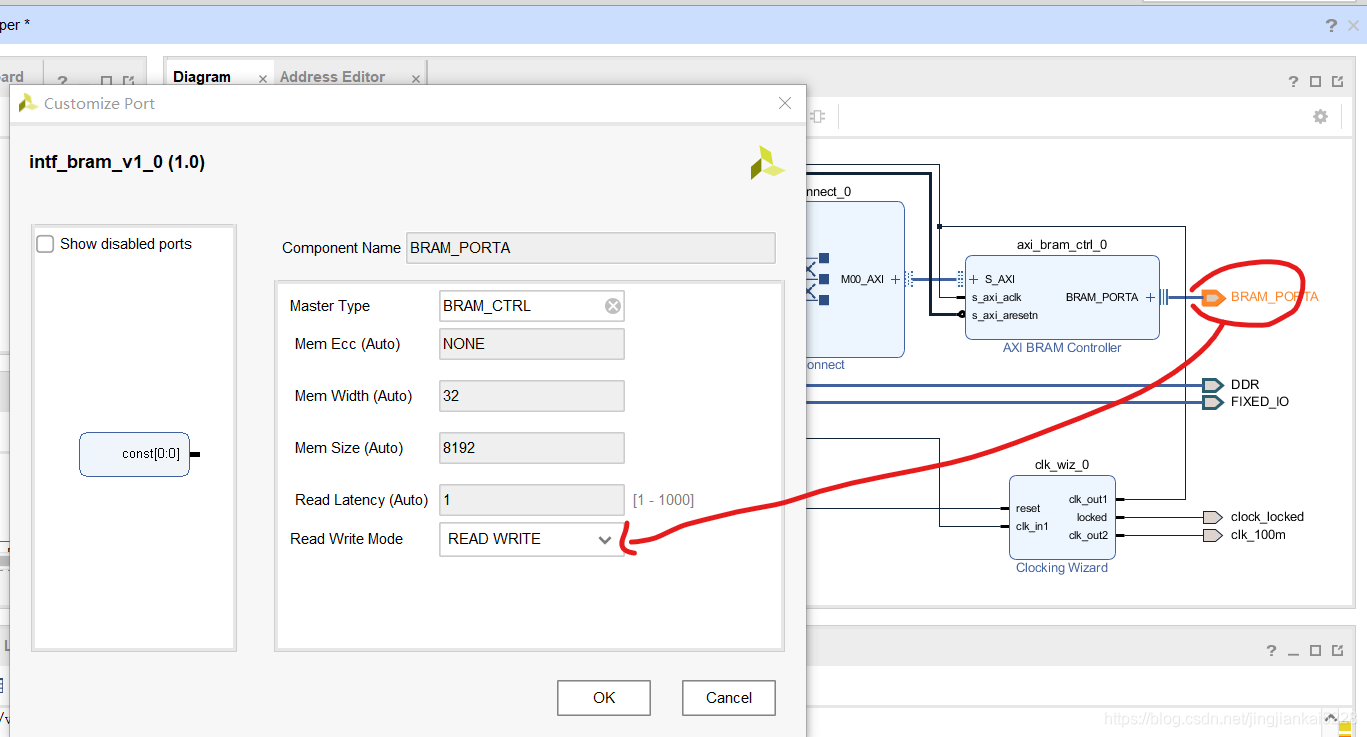Viewport: 1367px width, 737px height.
Task: Confirm the dialog with OK
Action: point(604,698)
